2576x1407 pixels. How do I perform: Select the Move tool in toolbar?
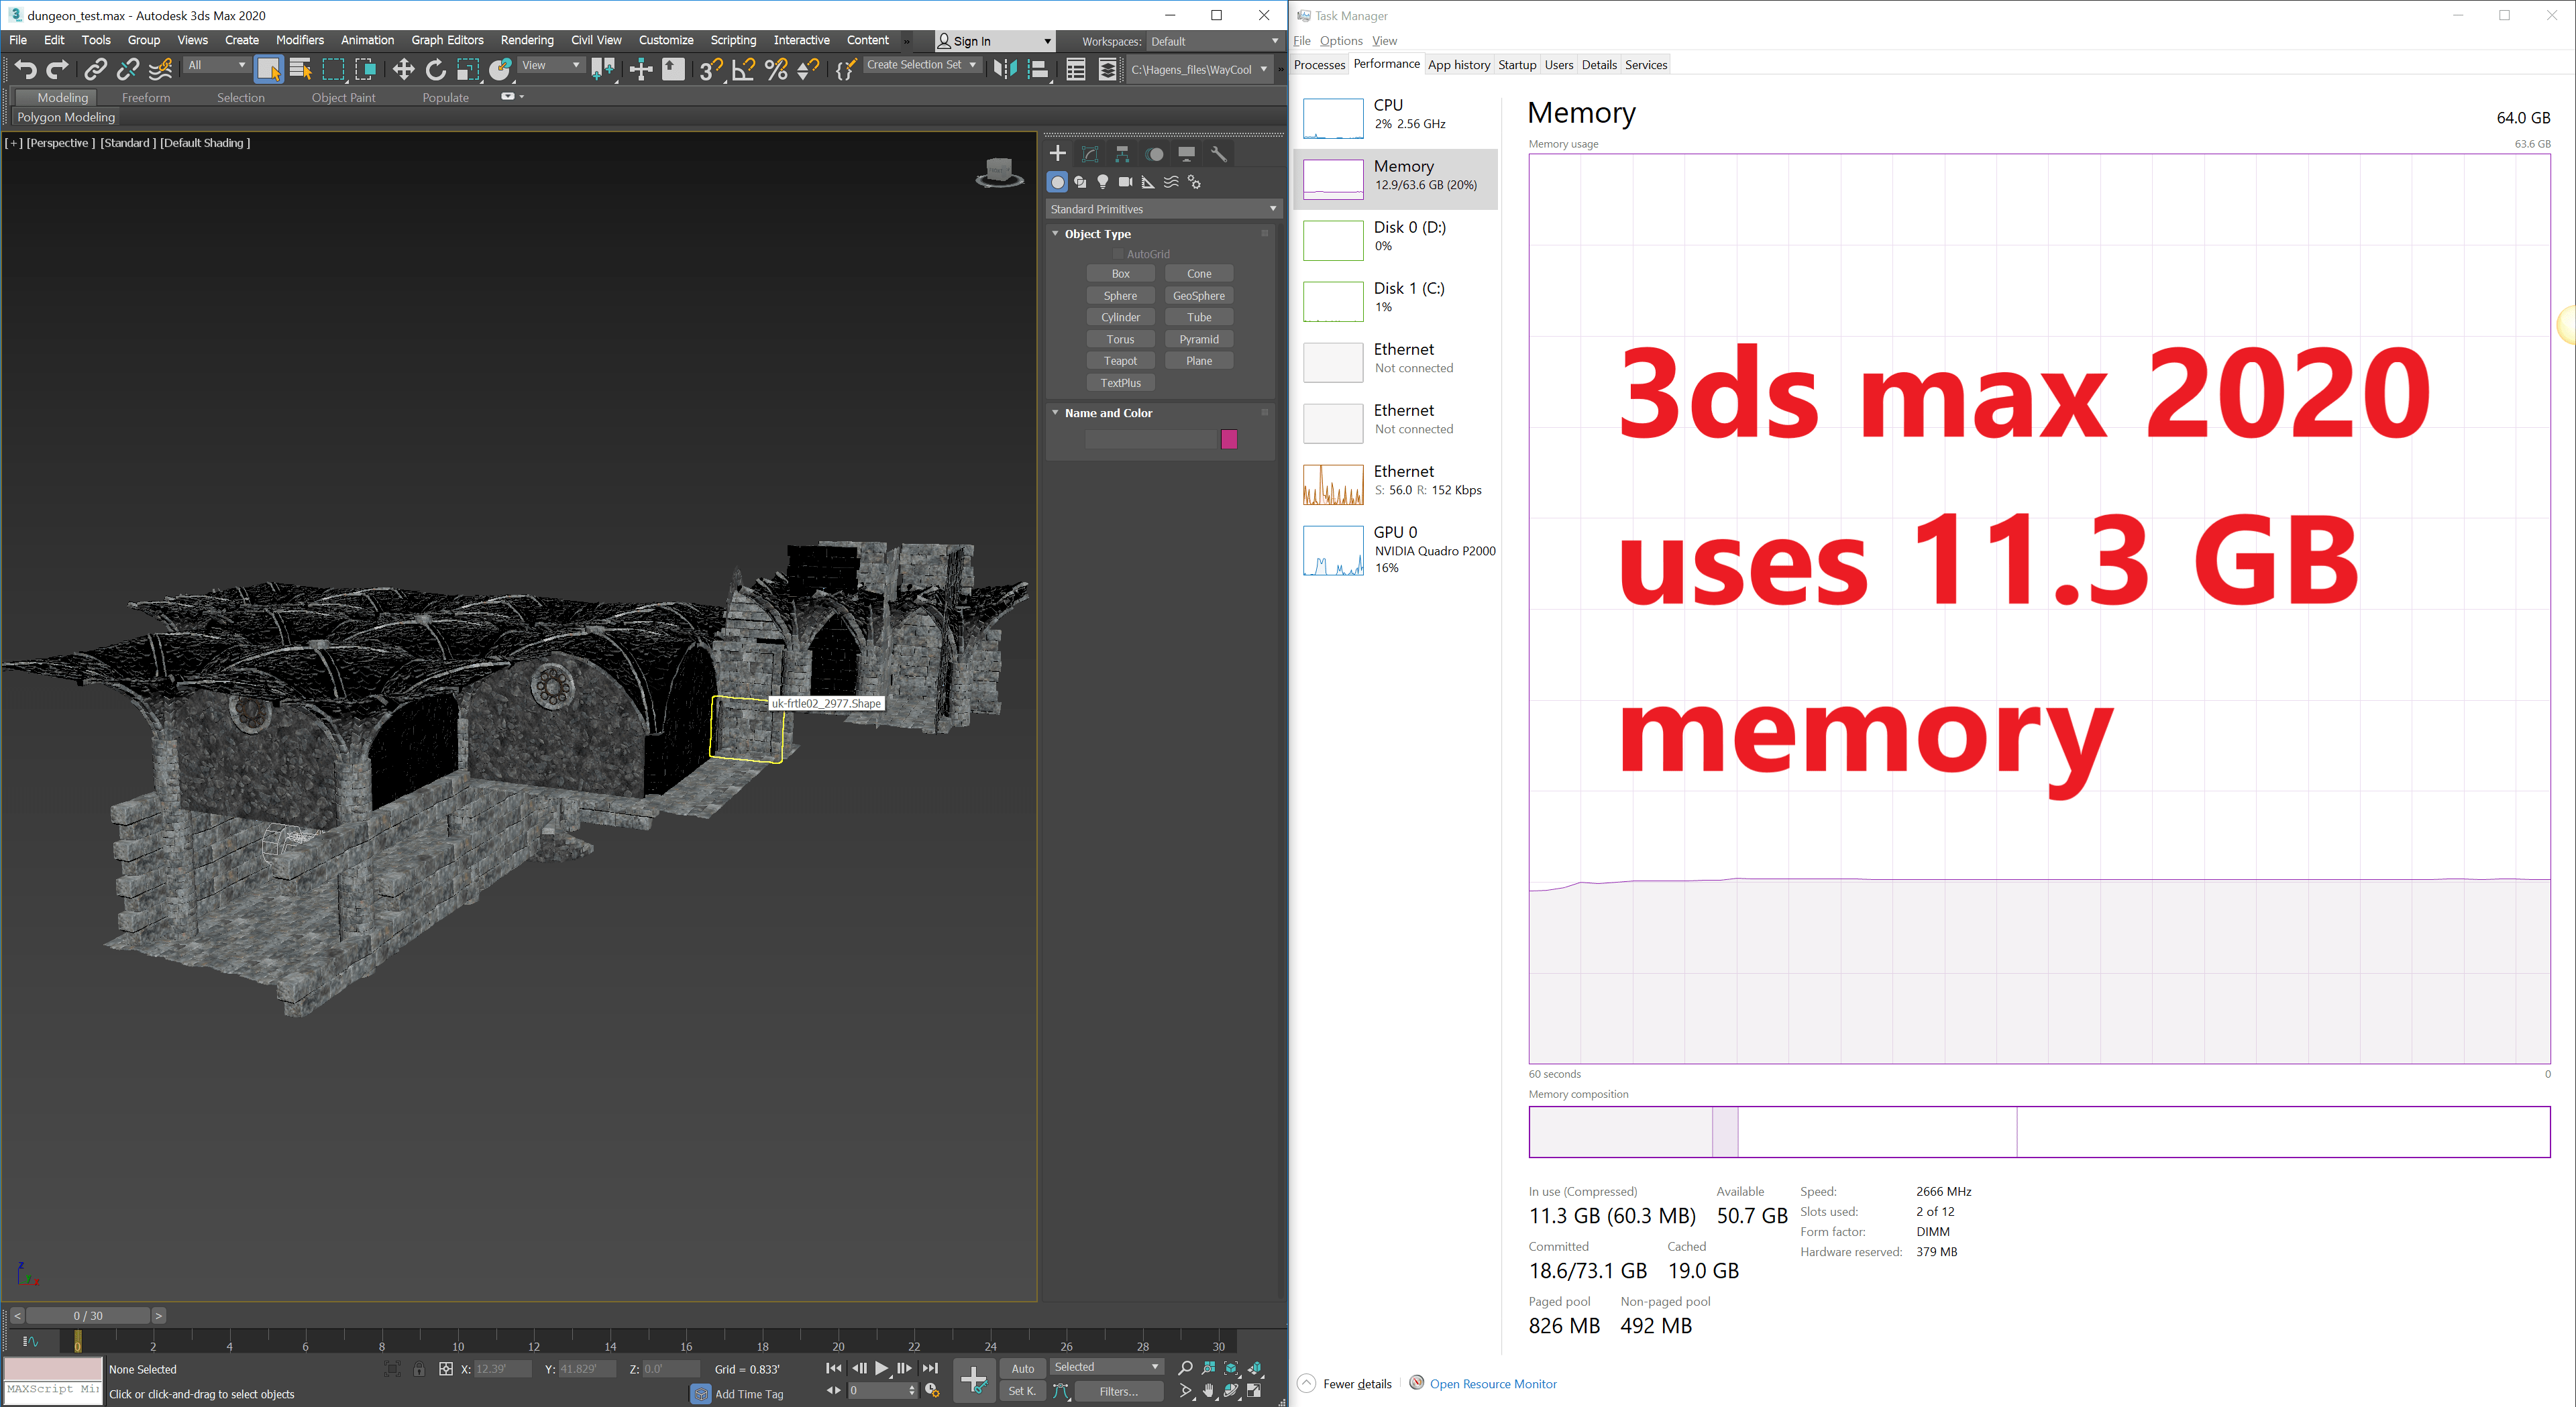(x=403, y=69)
